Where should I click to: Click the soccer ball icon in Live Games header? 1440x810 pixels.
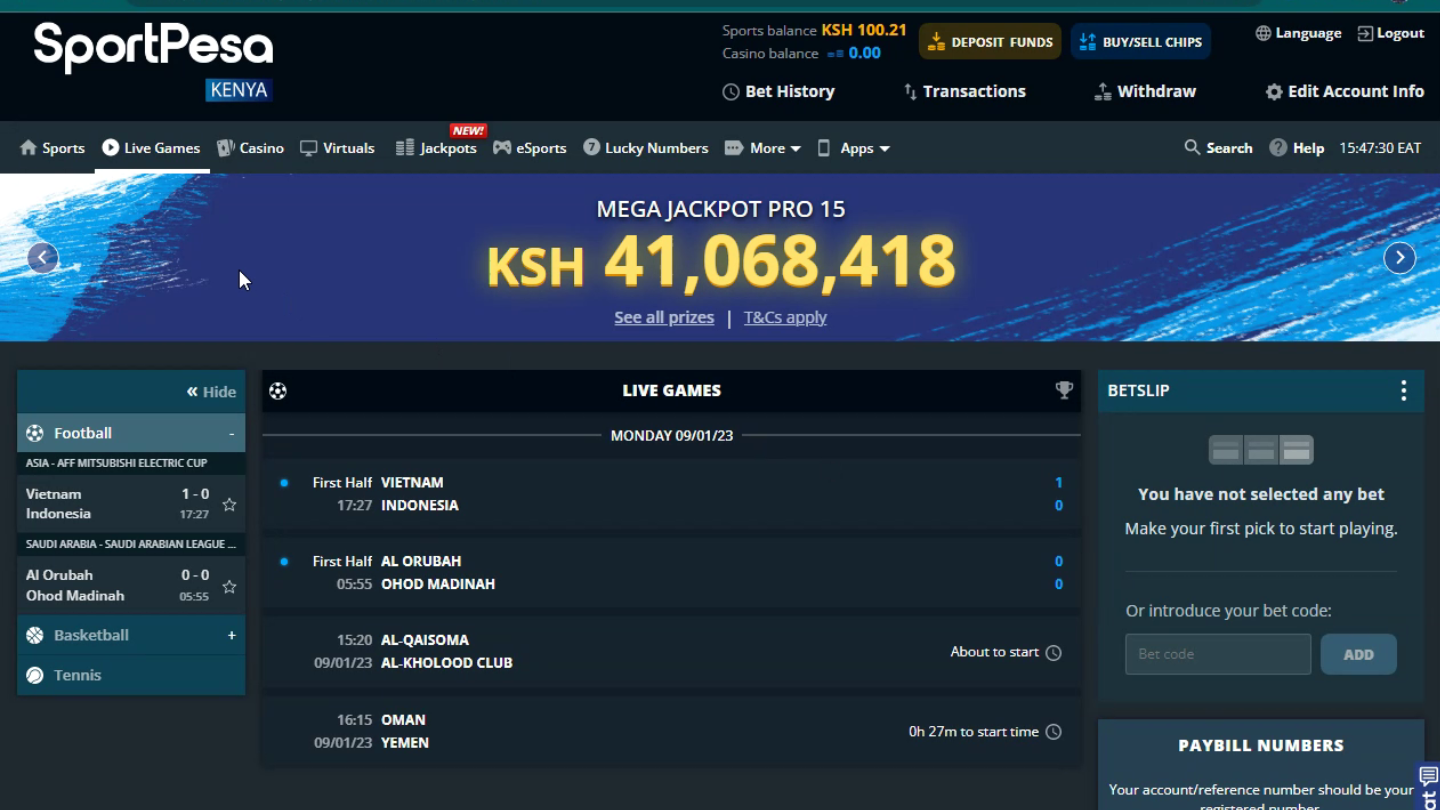pos(278,391)
